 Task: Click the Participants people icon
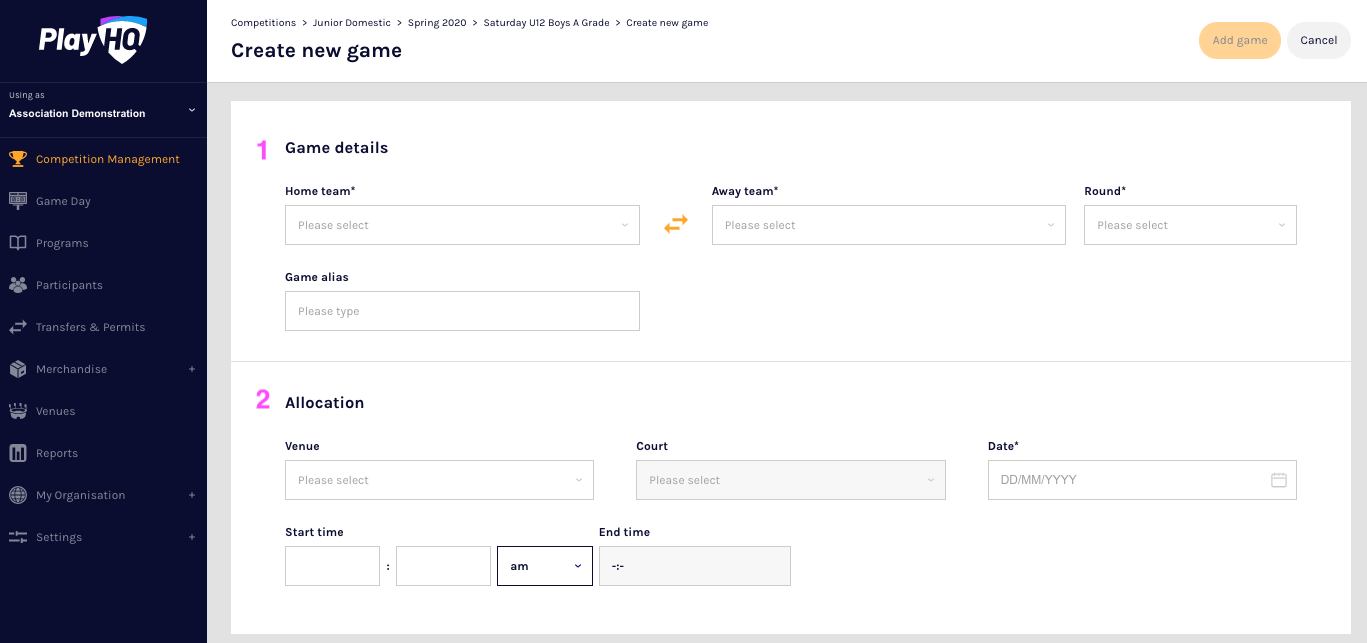[17, 285]
